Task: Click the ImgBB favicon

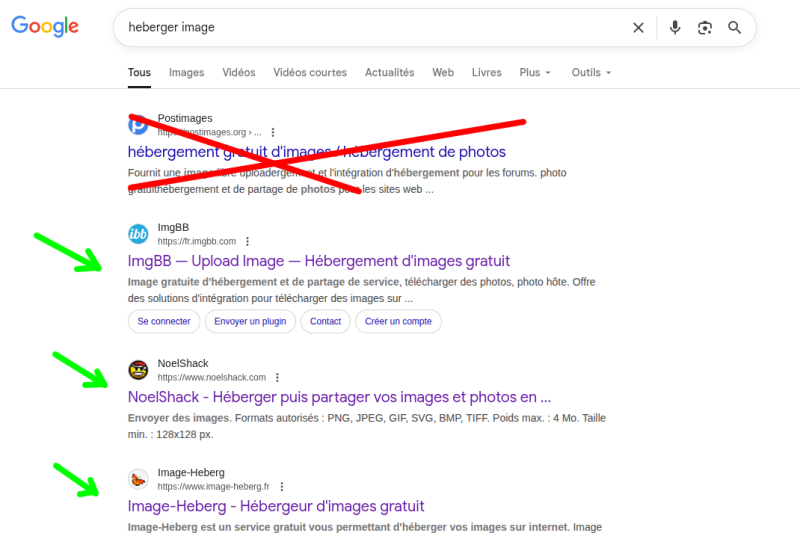Action: point(138,234)
